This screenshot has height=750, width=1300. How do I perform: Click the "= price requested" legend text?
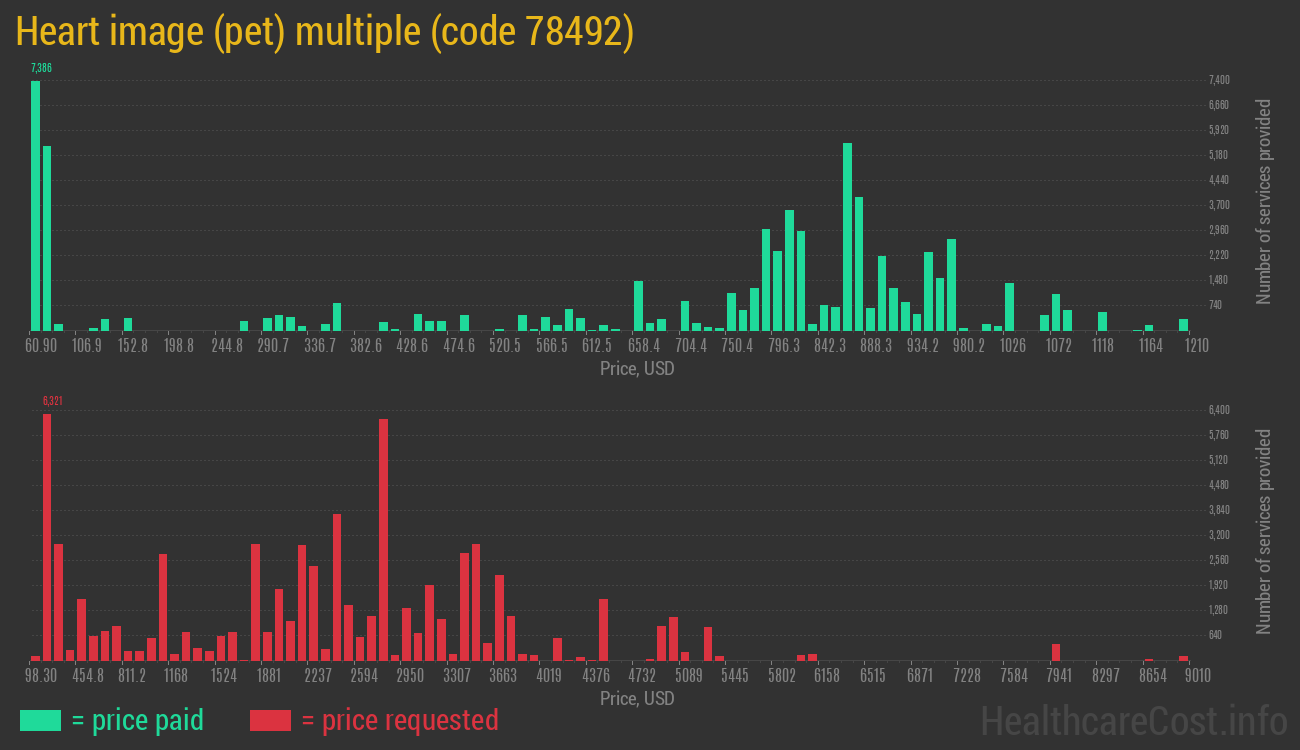(399, 720)
